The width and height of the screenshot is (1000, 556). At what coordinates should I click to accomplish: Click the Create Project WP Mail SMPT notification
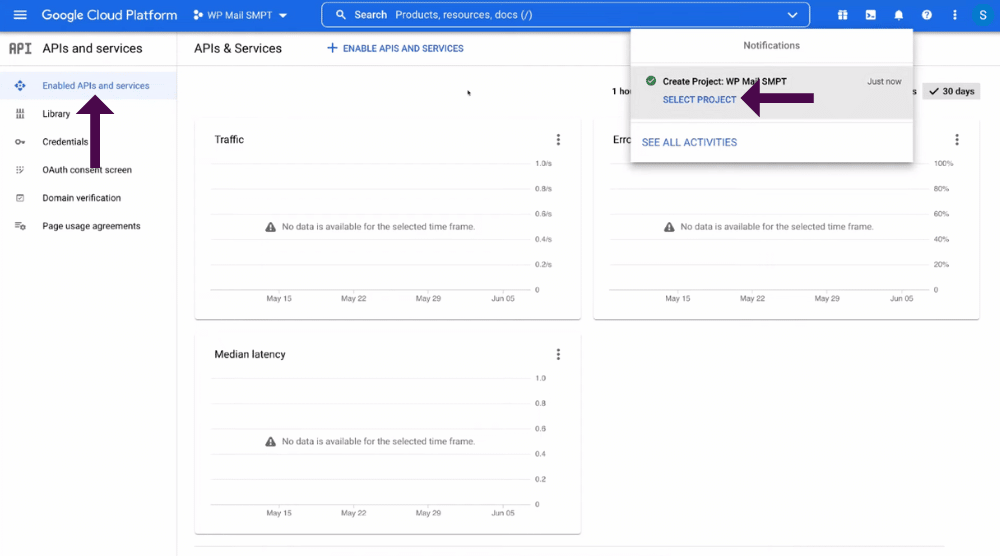pyautogui.click(x=771, y=91)
